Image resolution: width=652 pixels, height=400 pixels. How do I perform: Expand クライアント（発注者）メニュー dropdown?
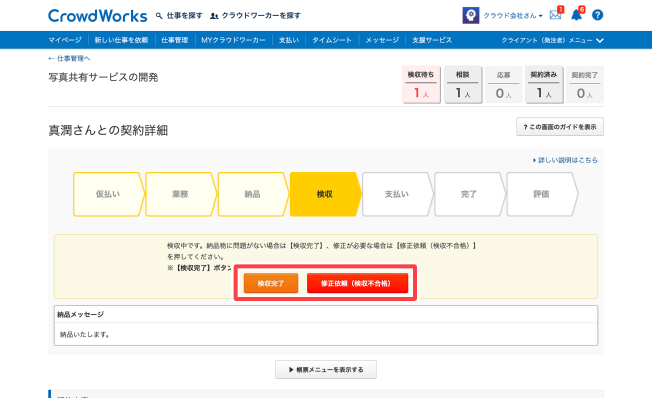click(552, 40)
